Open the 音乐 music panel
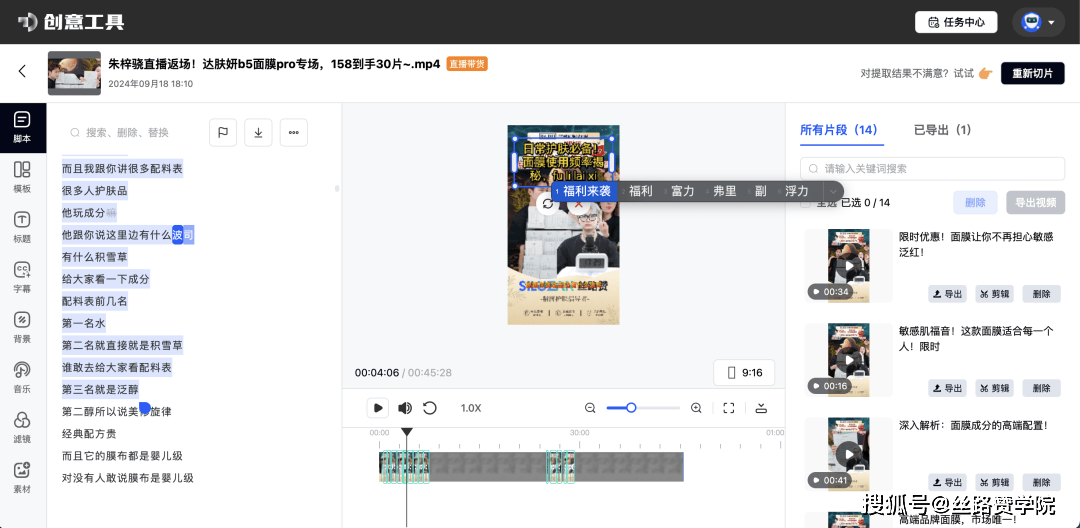The width and height of the screenshot is (1080, 528). [22, 377]
